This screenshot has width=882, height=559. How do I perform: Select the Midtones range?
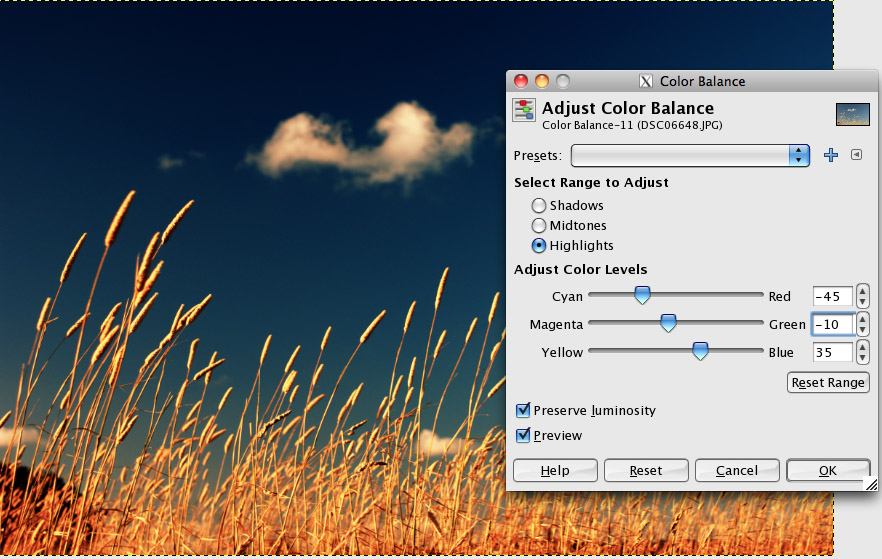click(539, 226)
